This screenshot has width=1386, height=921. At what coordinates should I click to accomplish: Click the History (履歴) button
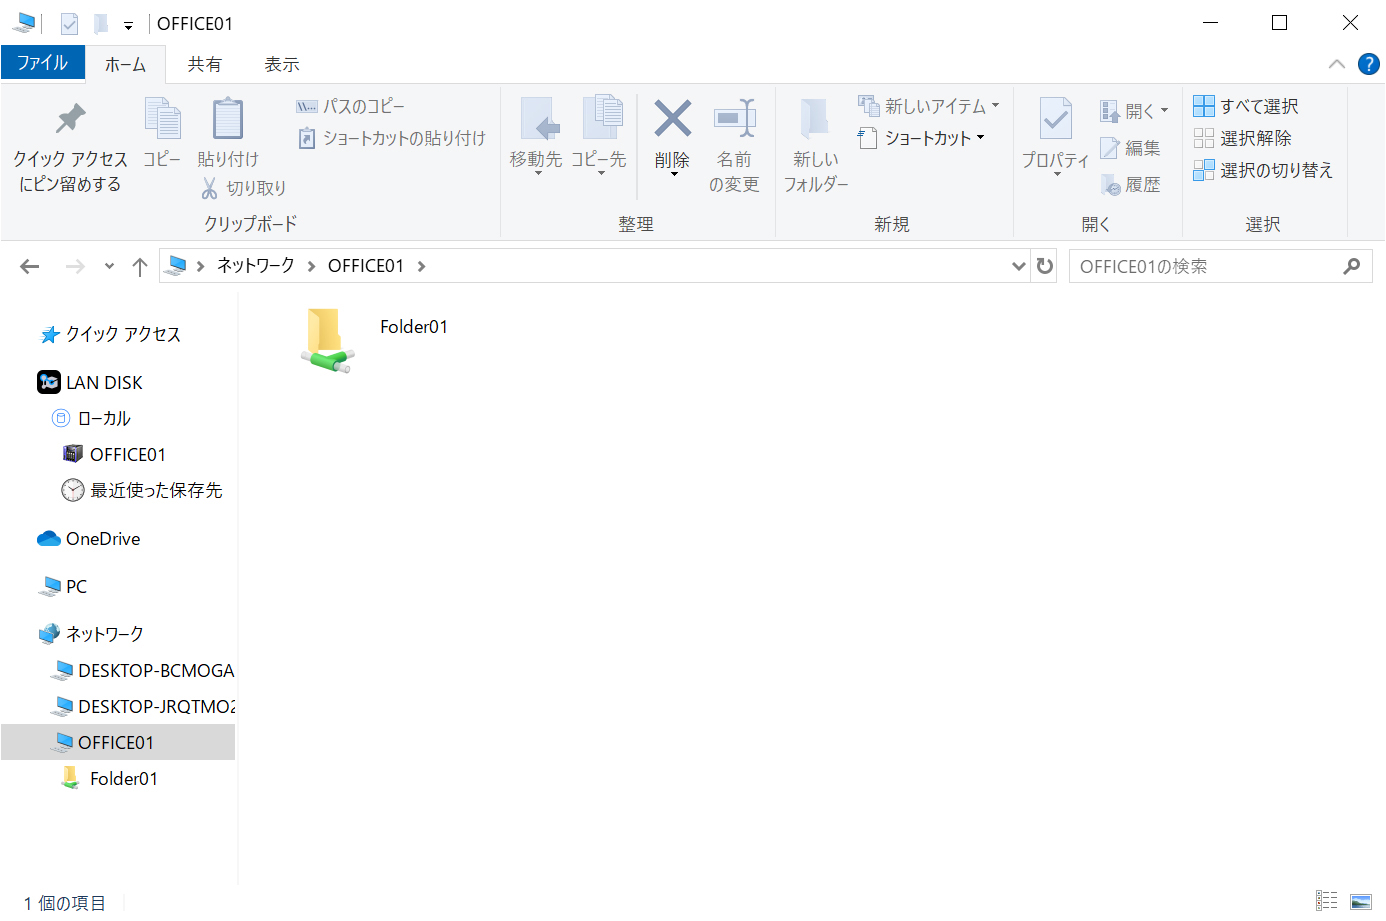[x=1131, y=185]
